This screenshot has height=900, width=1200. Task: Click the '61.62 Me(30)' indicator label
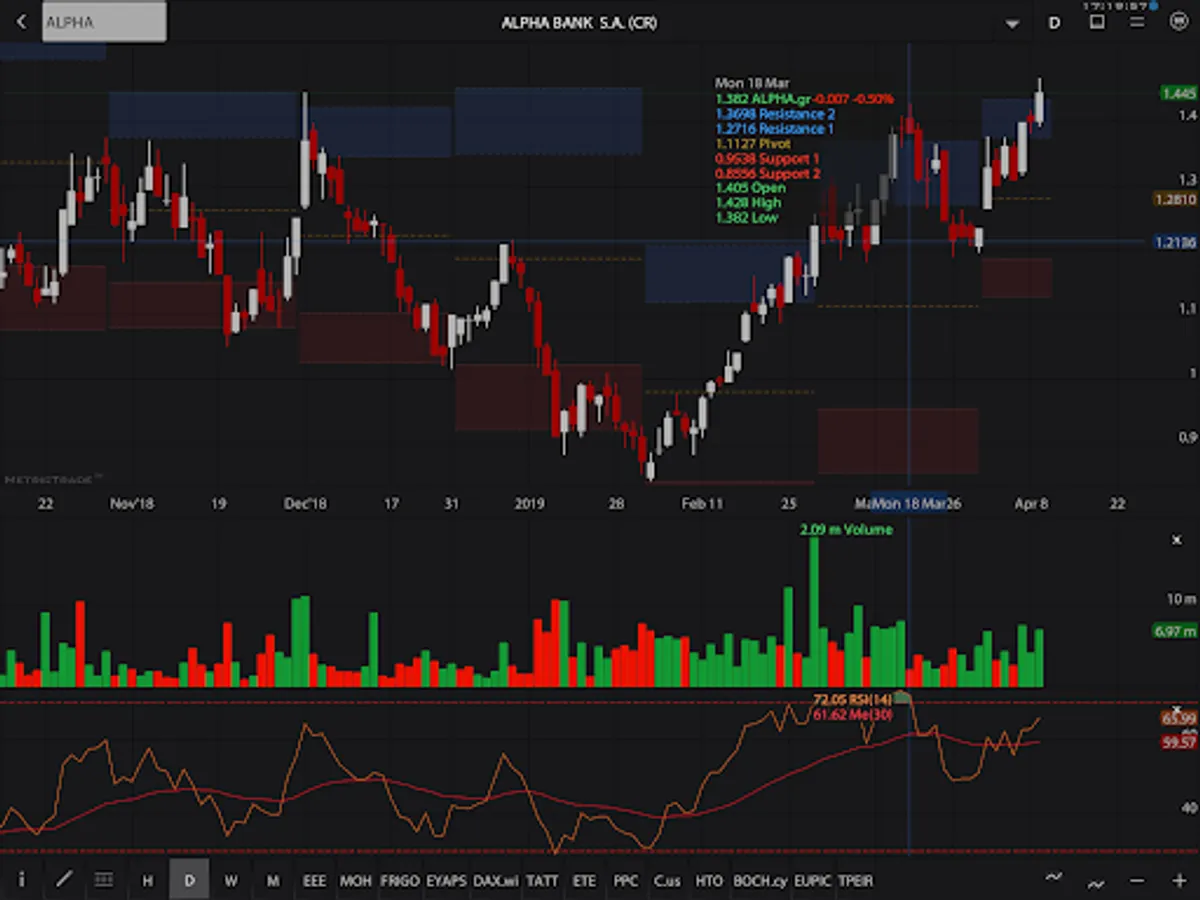point(852,714)
